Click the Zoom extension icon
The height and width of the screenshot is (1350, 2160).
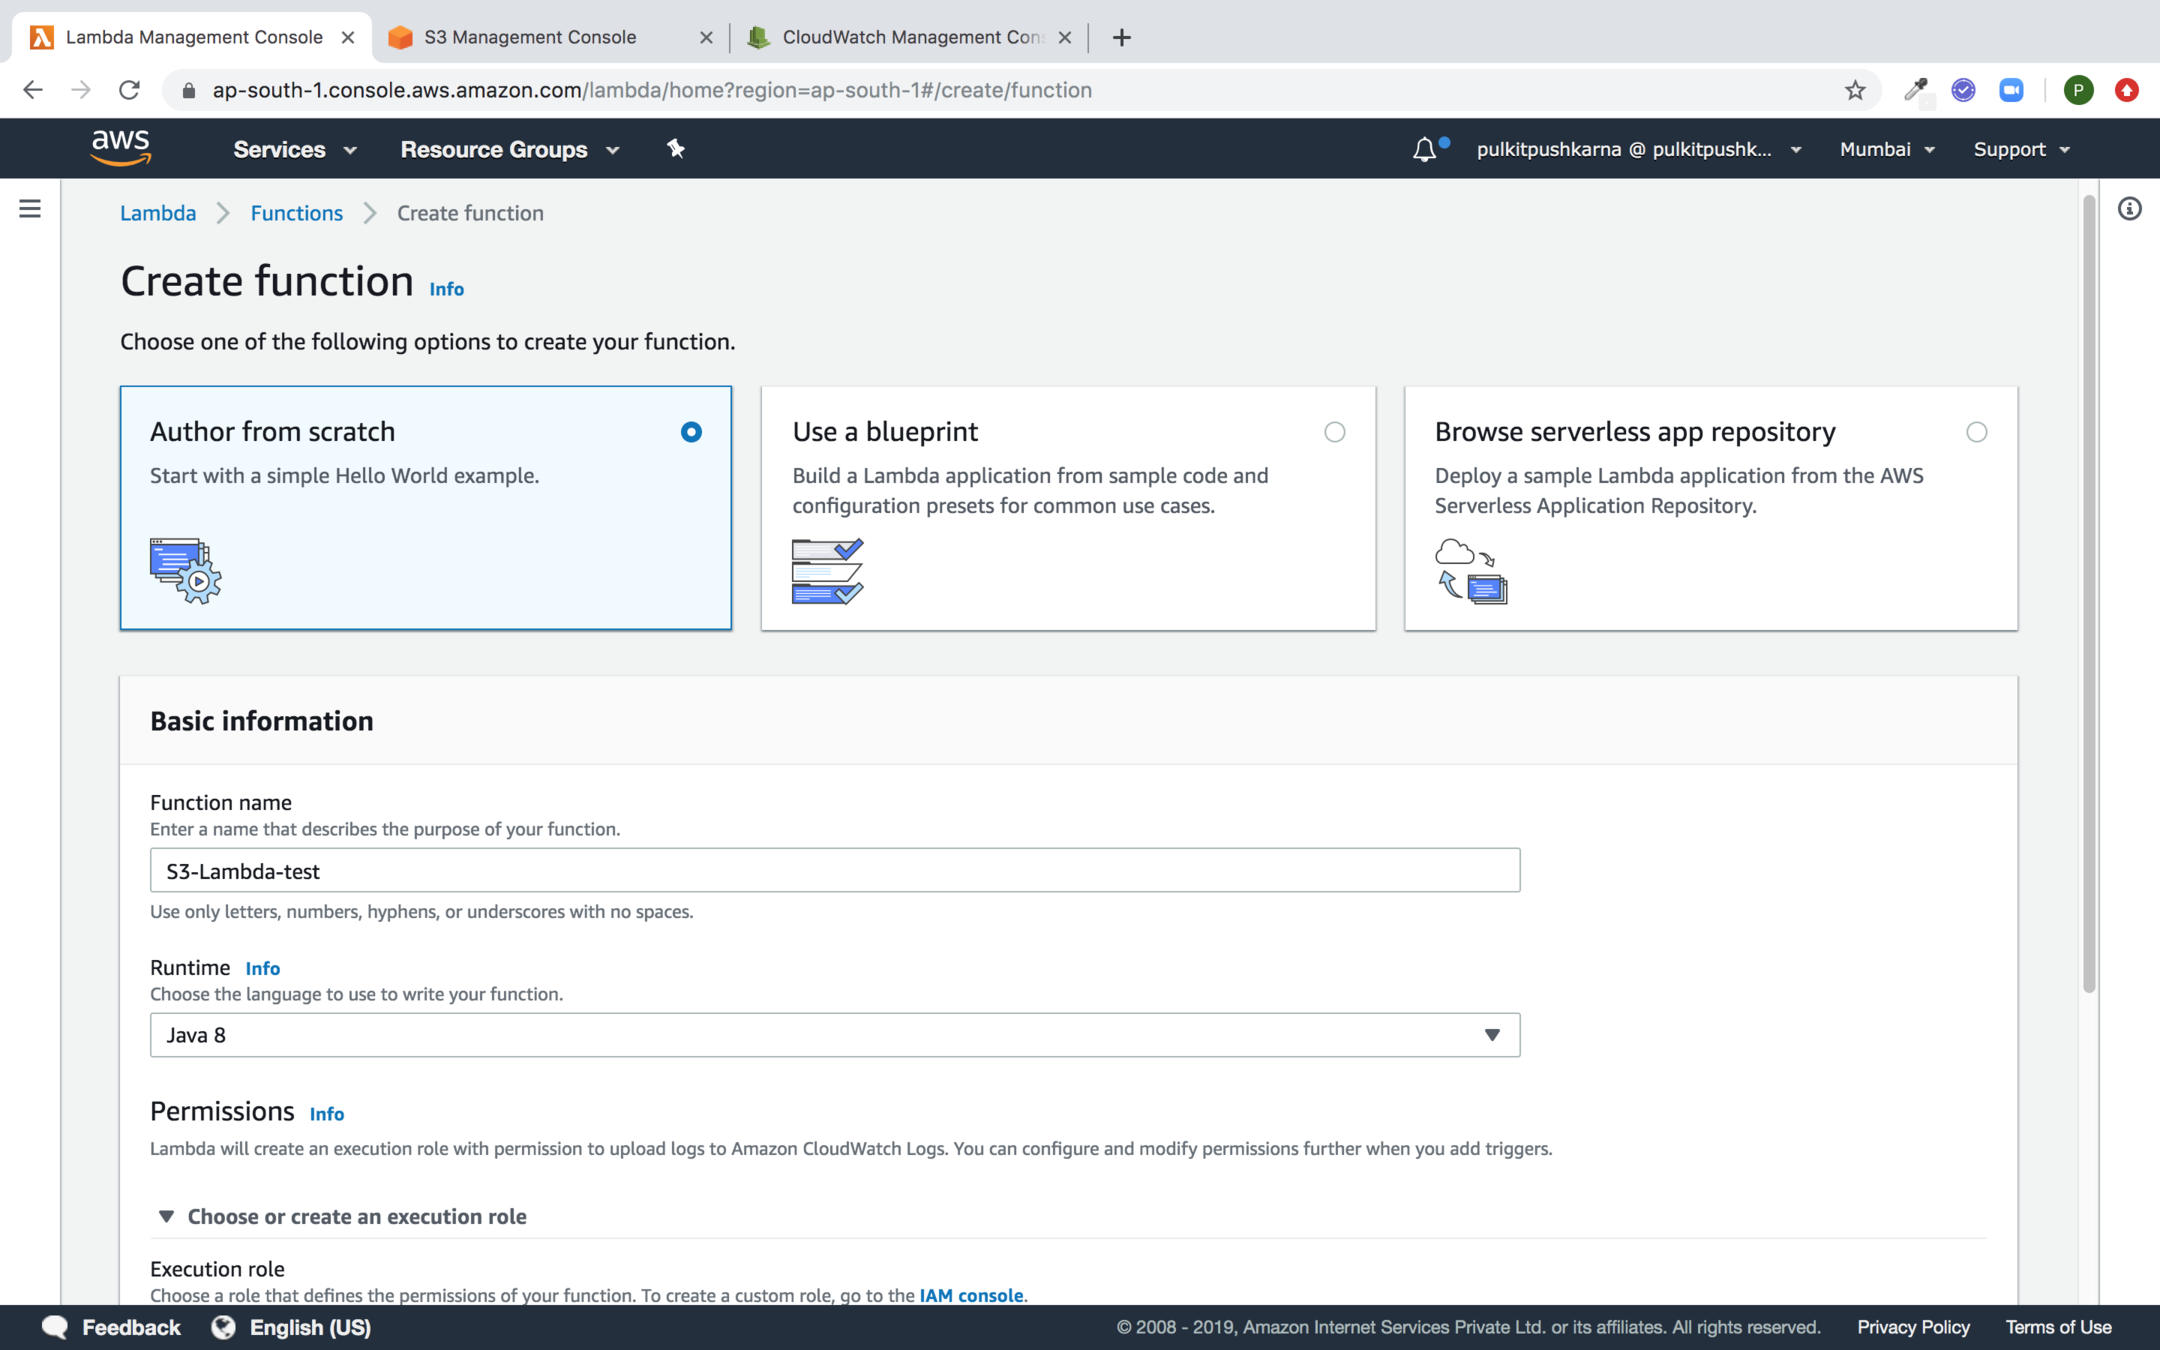point(2011,90)
